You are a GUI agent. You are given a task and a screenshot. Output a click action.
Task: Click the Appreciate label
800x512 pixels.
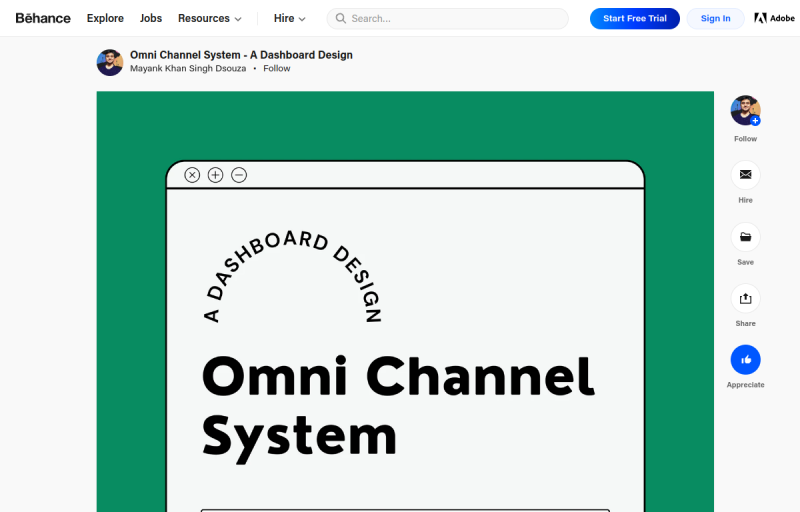pyautogui.click(x=745, y=385)
